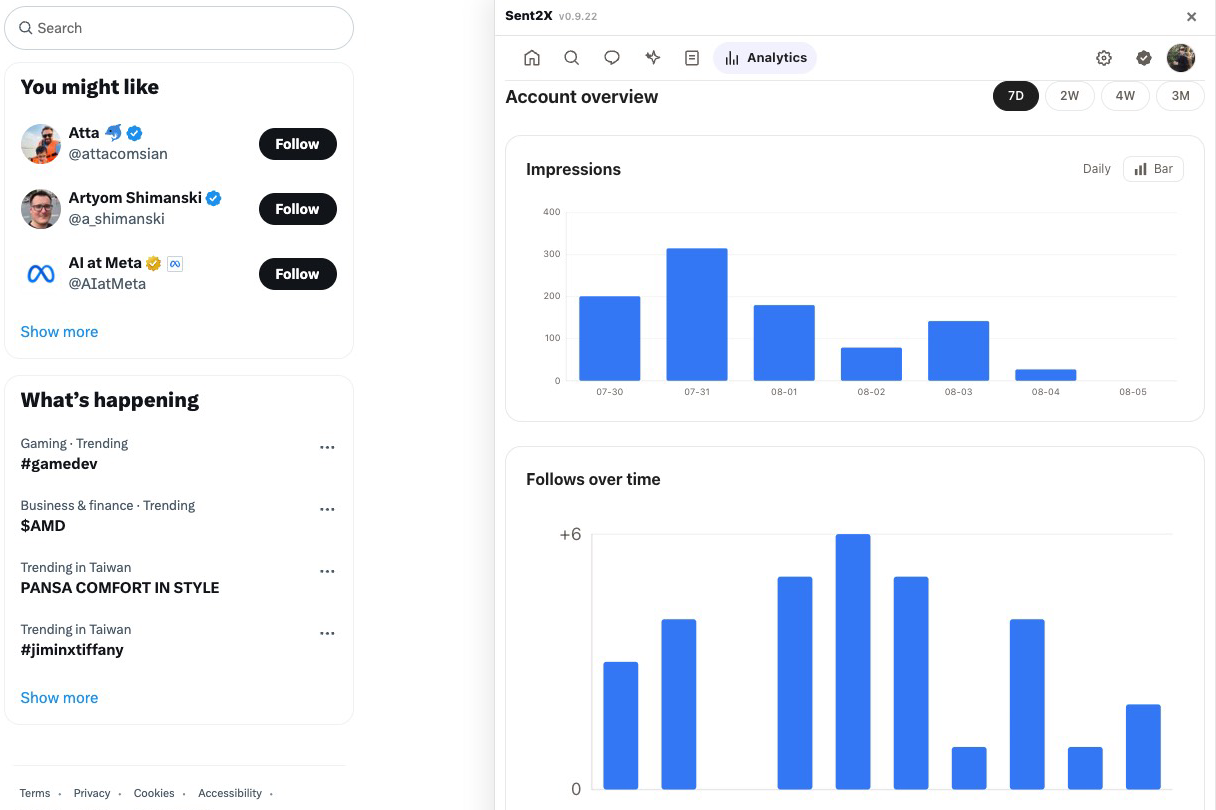1216x810 pixels.
Task: Open the Sent2X notes document tab
Action: click(692, 58)
